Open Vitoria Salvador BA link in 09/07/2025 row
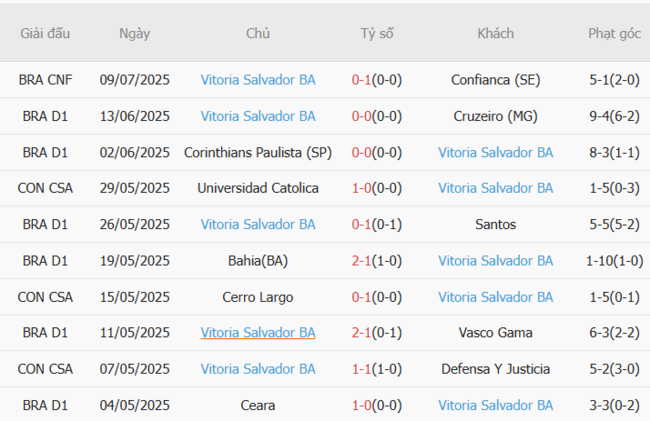Screen dimensions: 650x421 [x=258, y=80]
